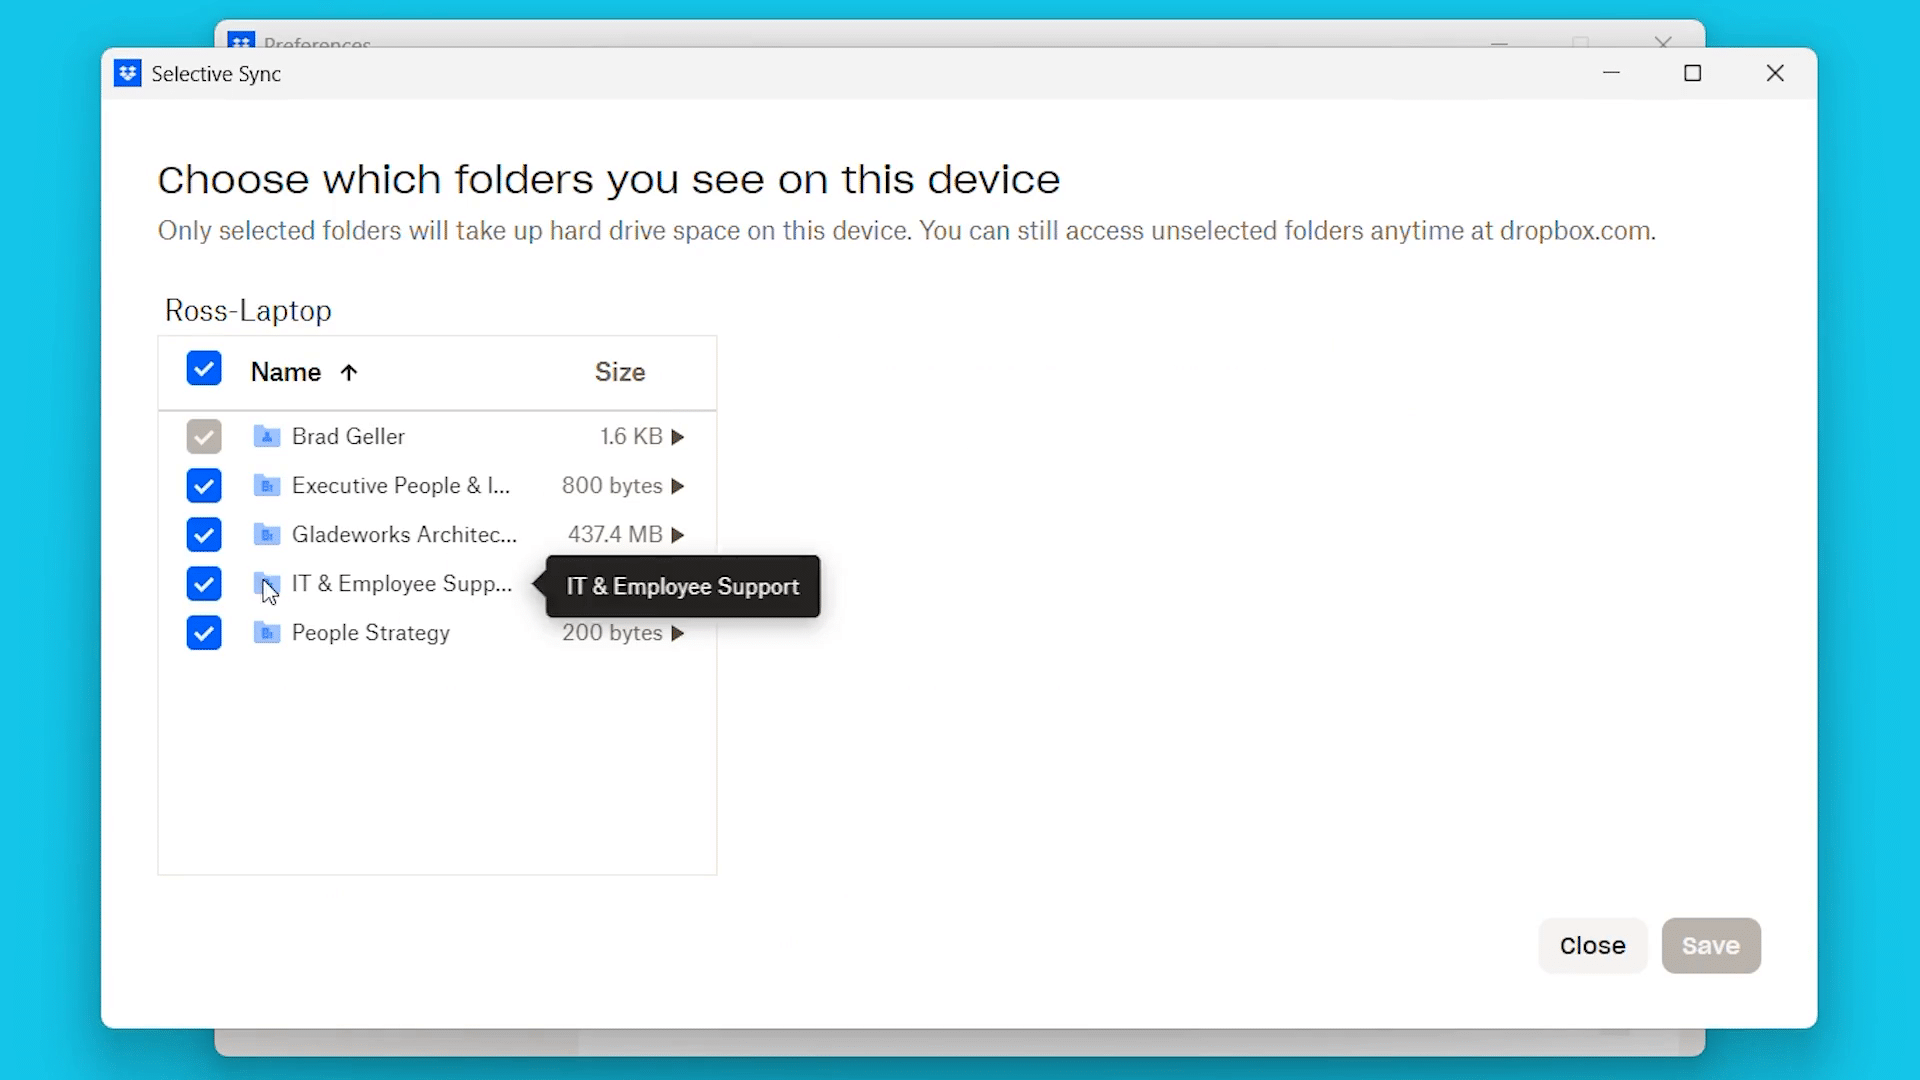This screenshot has height=1080, width=1920.
Task: Click the 200 bytes size value
Action: tap(612, 633)
